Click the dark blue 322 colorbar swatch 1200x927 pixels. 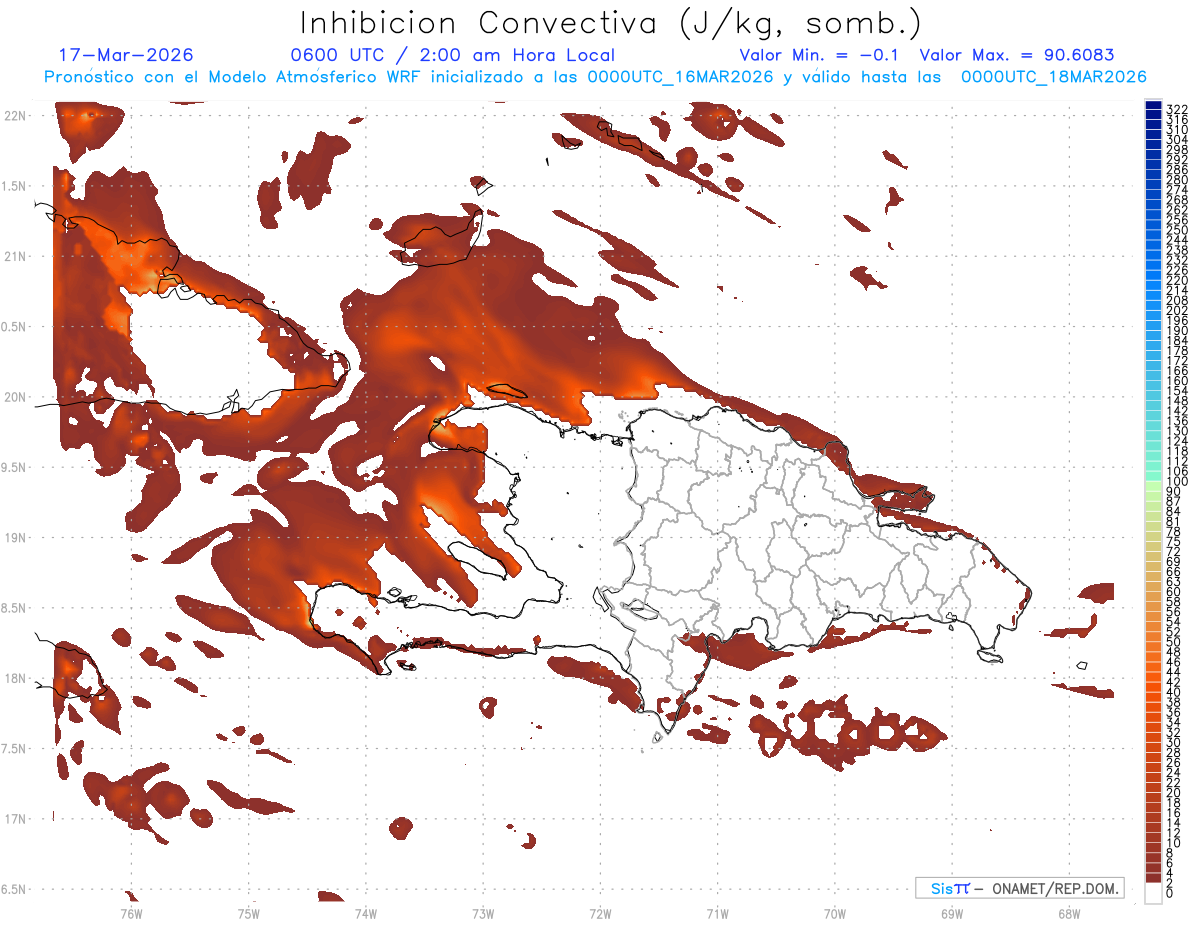tap(1154, 105)
